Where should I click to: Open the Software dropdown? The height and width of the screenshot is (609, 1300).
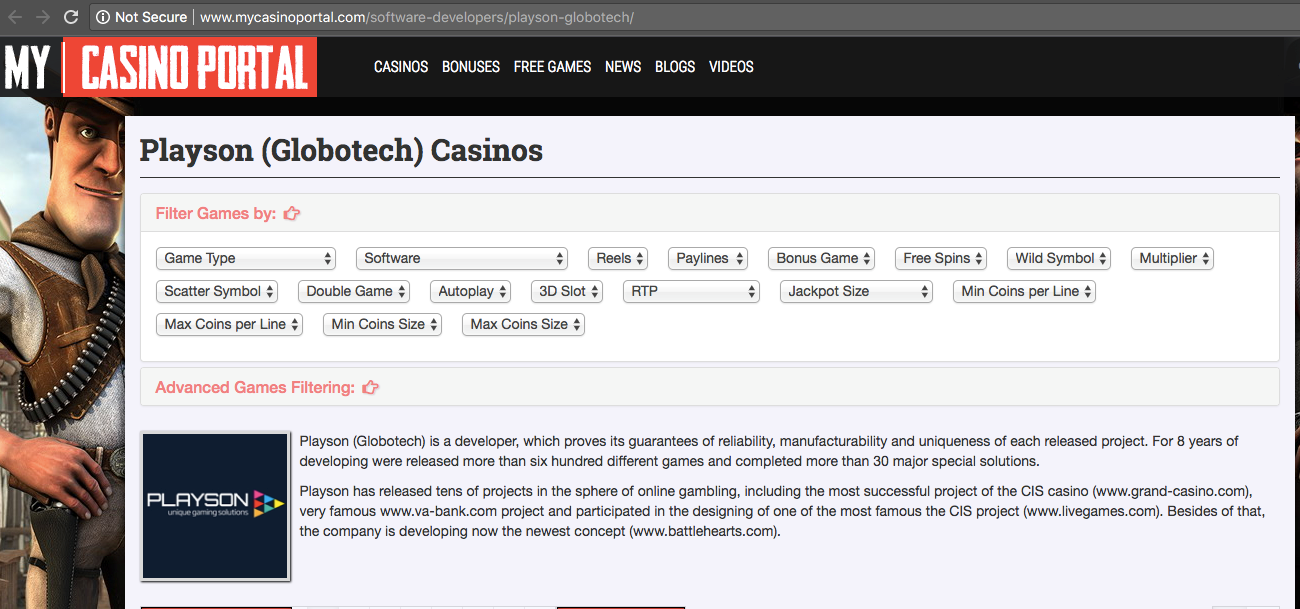point(462,258)
